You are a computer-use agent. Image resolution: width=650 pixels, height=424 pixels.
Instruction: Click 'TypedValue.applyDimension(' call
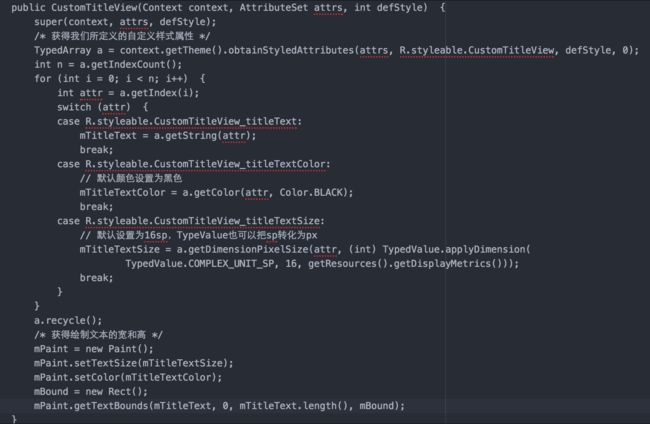point(456,250)
